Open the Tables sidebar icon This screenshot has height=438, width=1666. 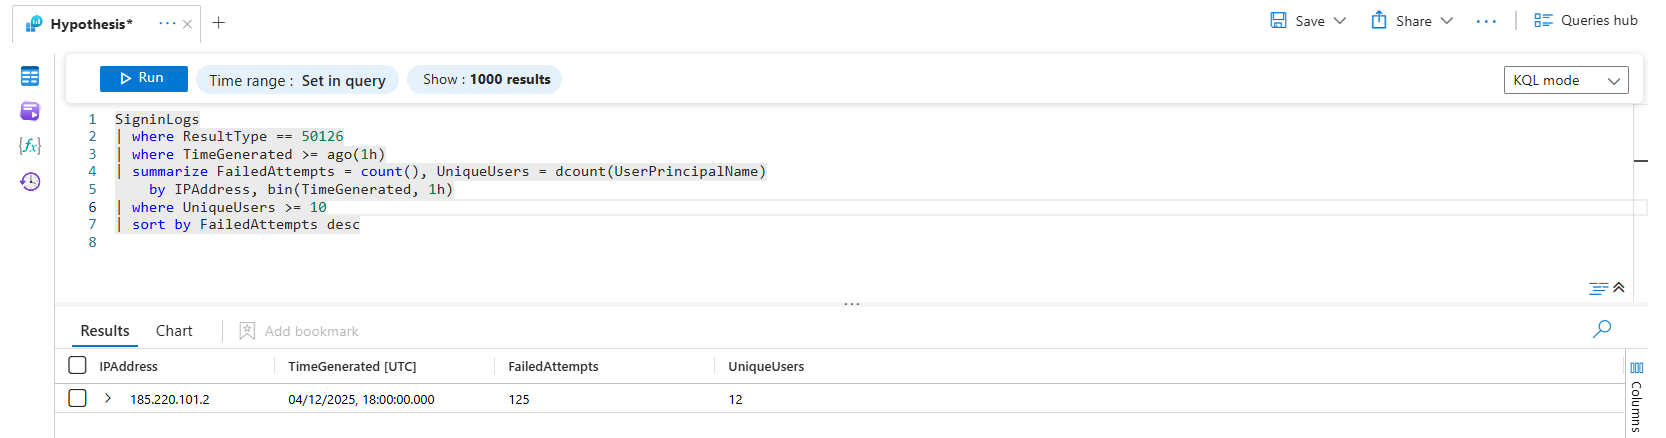point(30,76)
